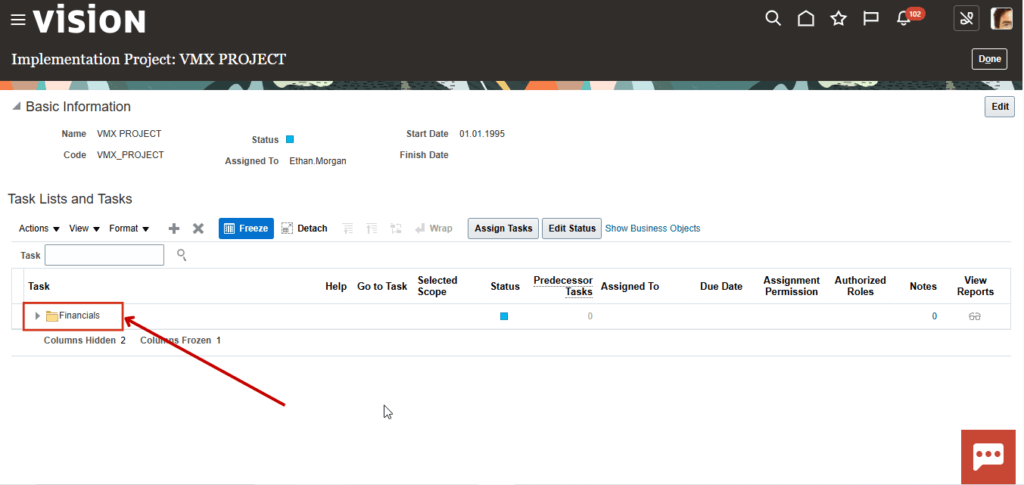Screen dimensions: 1024x485
Task: Click the Assign Tasks button
Action: tap(503, 228)
